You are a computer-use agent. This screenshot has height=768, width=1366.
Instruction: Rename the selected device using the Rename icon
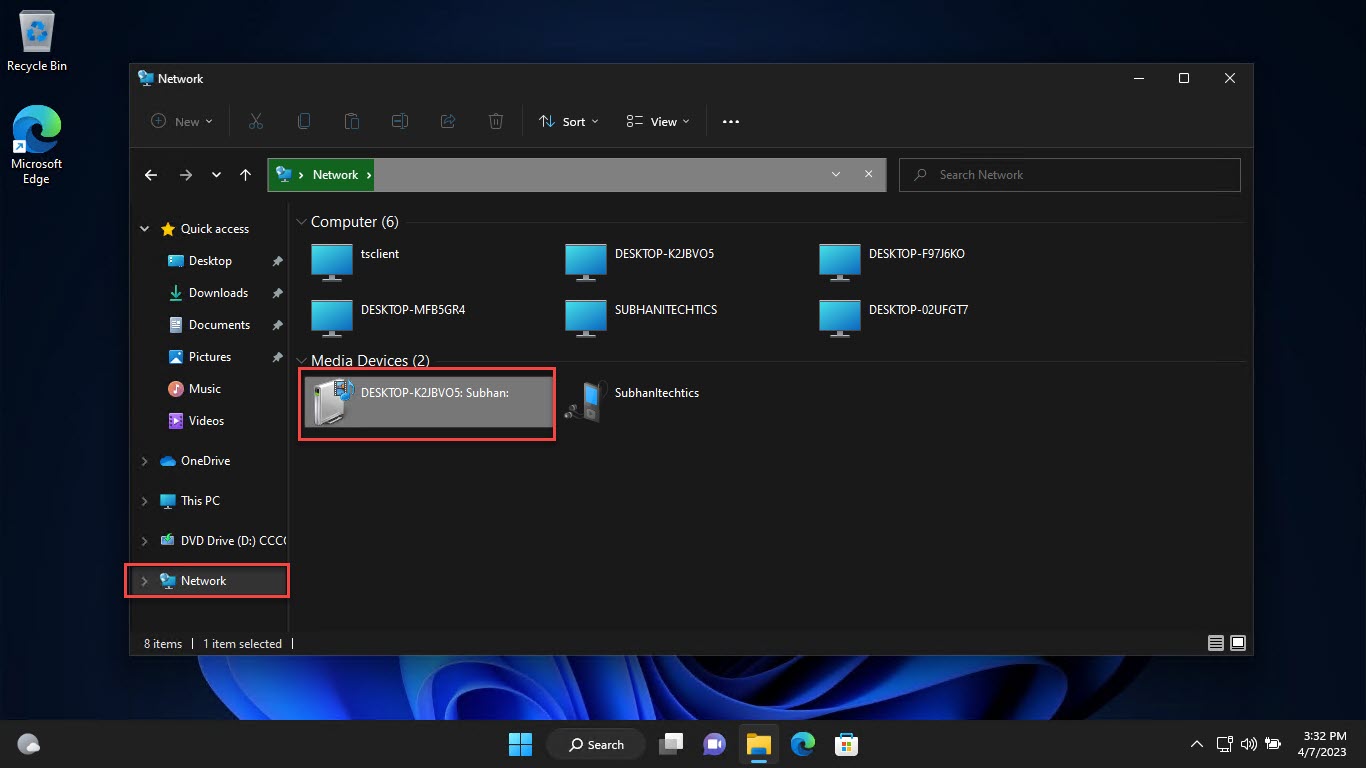pos(400,121)
